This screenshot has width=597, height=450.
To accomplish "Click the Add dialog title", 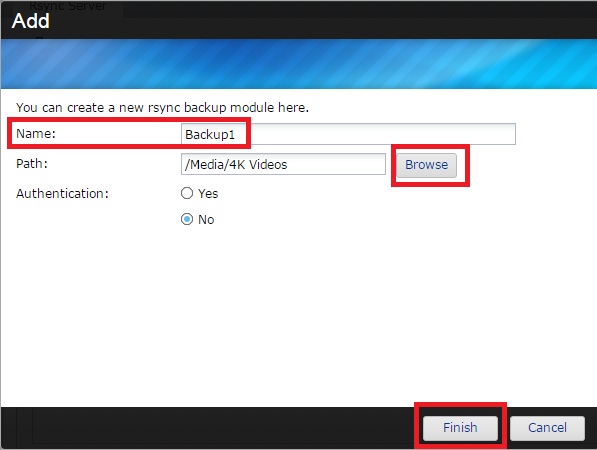I will (31, 21).
